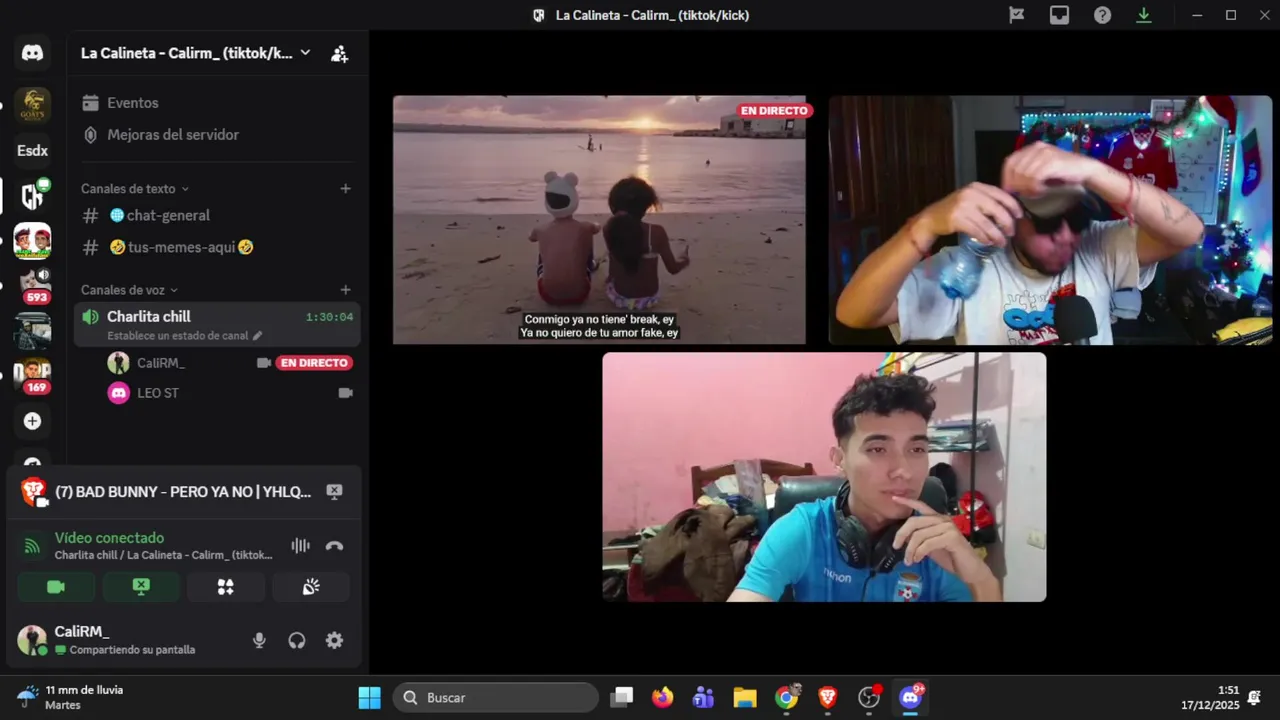The image size is (1280, 720).
Task: Open Discord direct messages home icon
Action: pos(32,53)
